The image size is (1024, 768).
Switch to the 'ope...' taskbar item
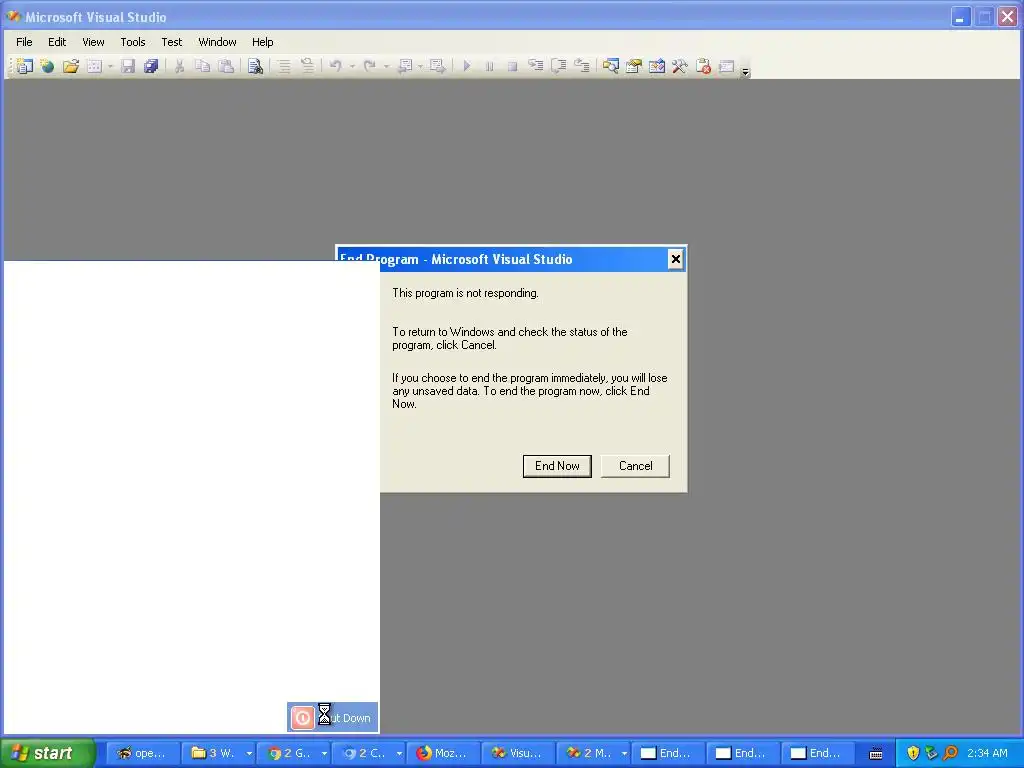coord(142,753)
